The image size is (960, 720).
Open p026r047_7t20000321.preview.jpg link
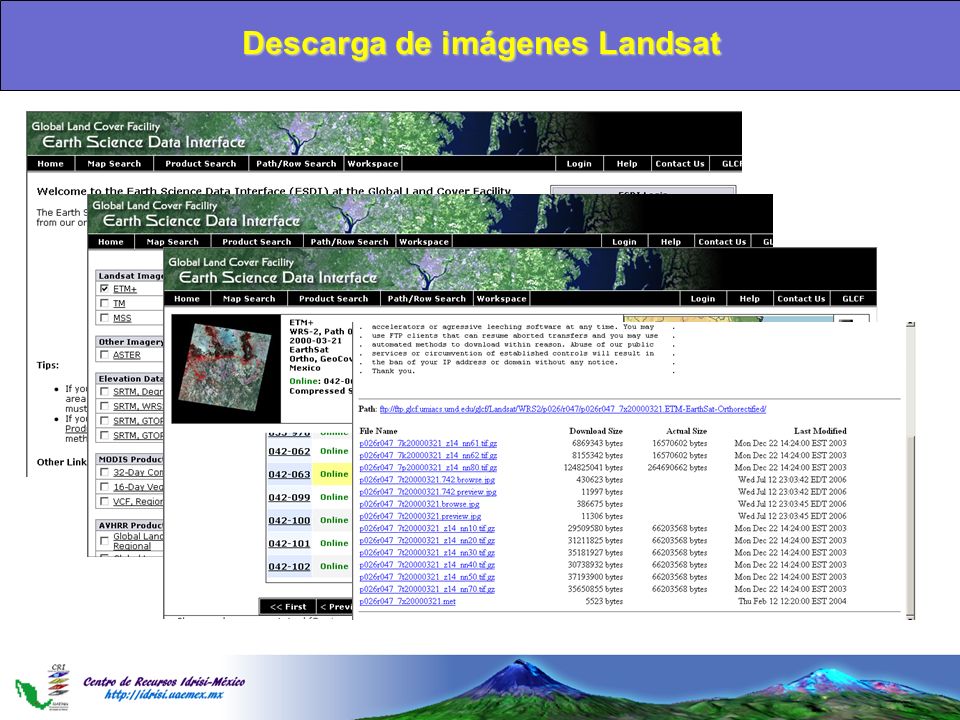(x=420, y=517)
